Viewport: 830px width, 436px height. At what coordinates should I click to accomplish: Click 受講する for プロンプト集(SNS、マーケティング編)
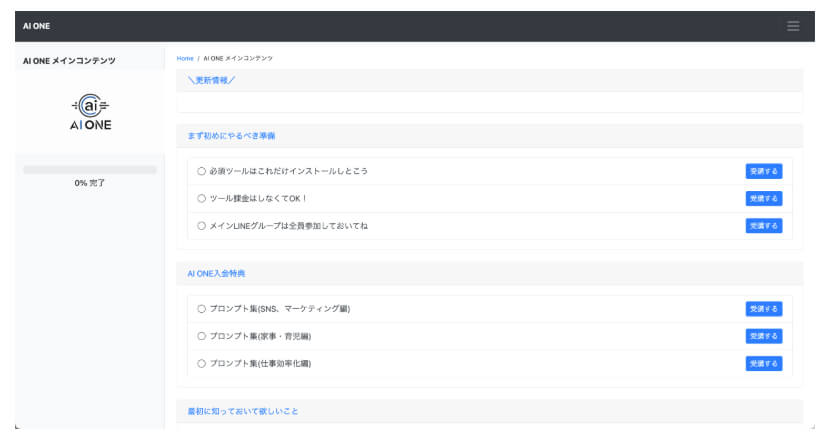coord(764,308)
